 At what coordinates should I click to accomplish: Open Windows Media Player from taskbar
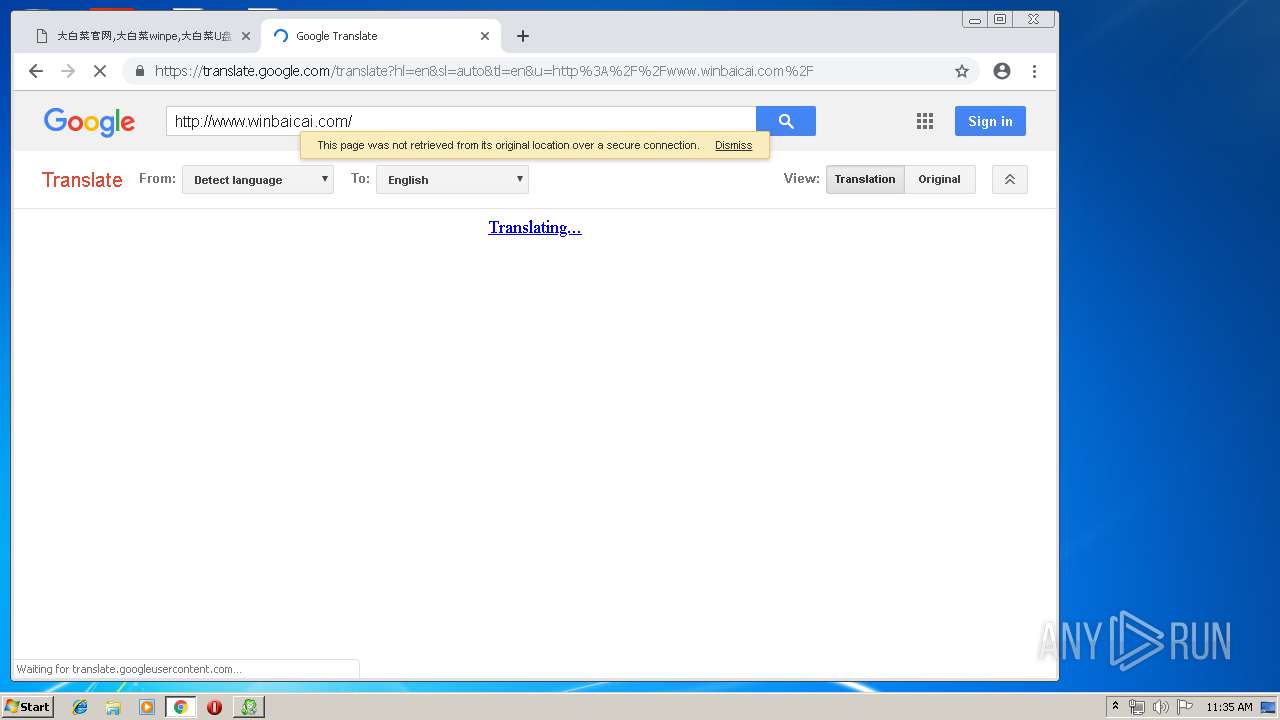coord(147,707)
